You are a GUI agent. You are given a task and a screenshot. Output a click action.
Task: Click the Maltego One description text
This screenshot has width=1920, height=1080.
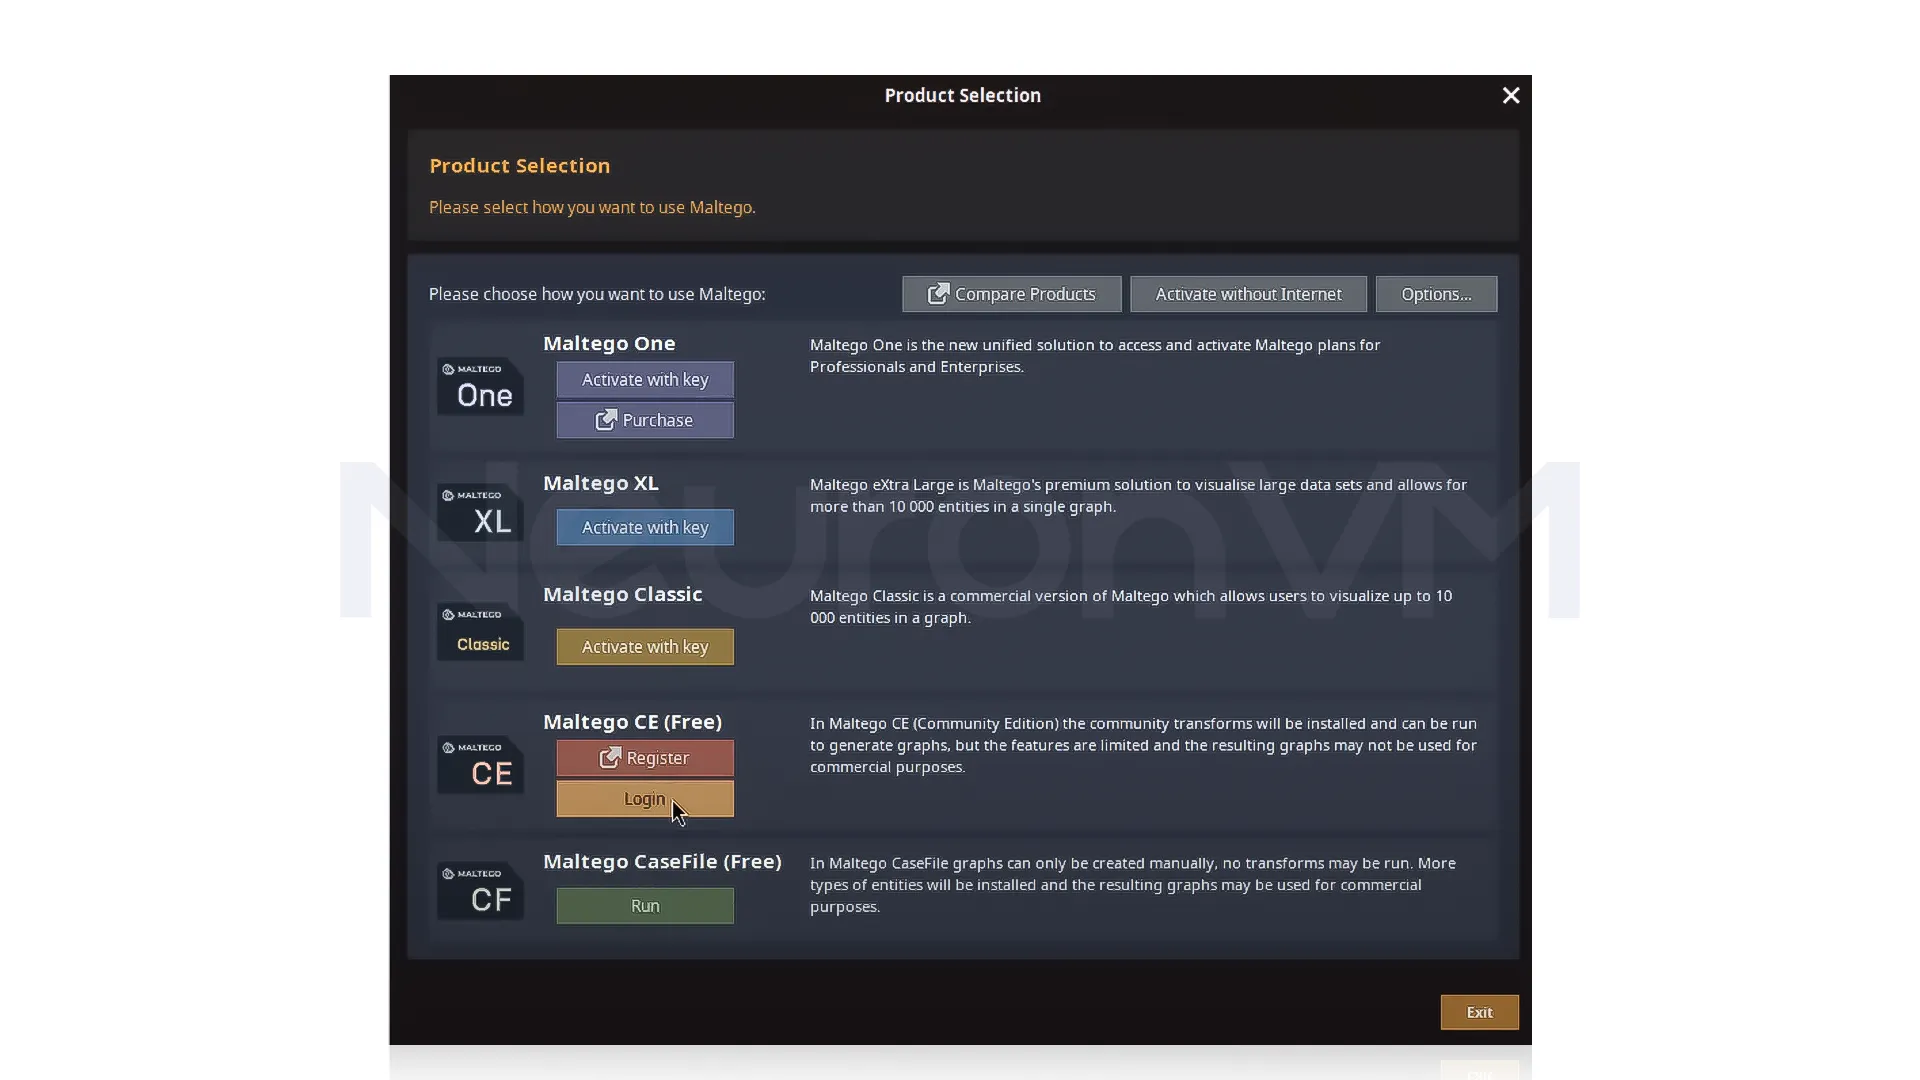tap(1095, 356)
